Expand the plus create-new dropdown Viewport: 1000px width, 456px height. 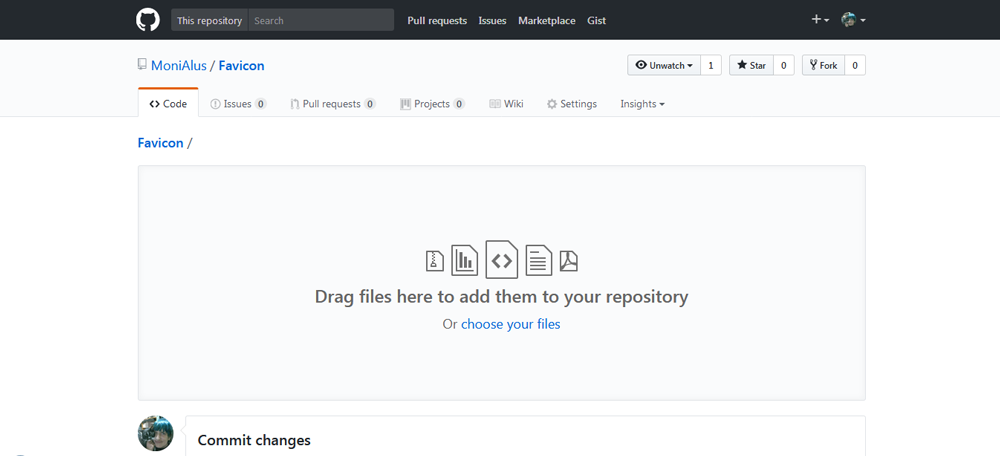pos(820,20)
